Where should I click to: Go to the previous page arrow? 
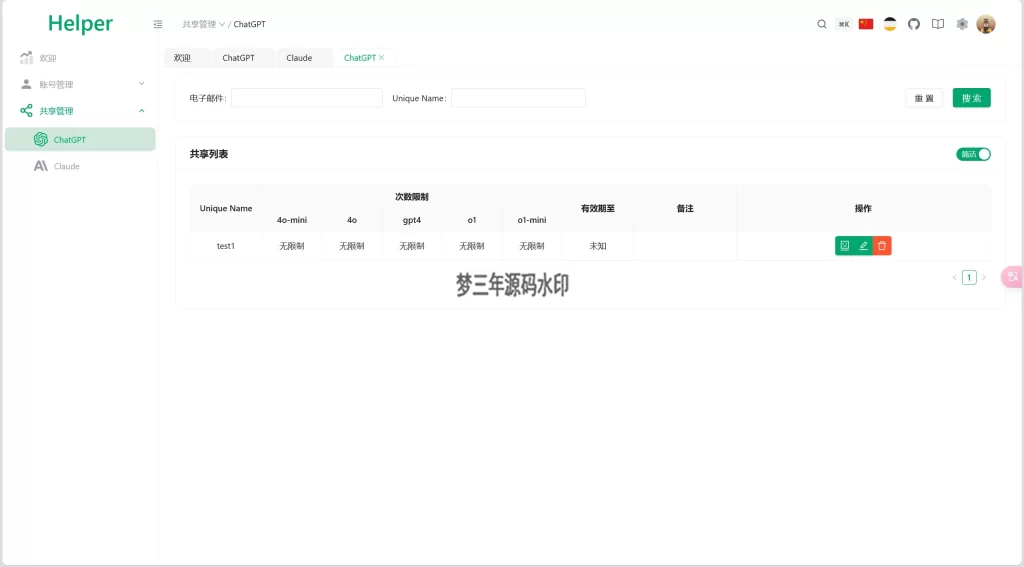click(x=954, y=278)
